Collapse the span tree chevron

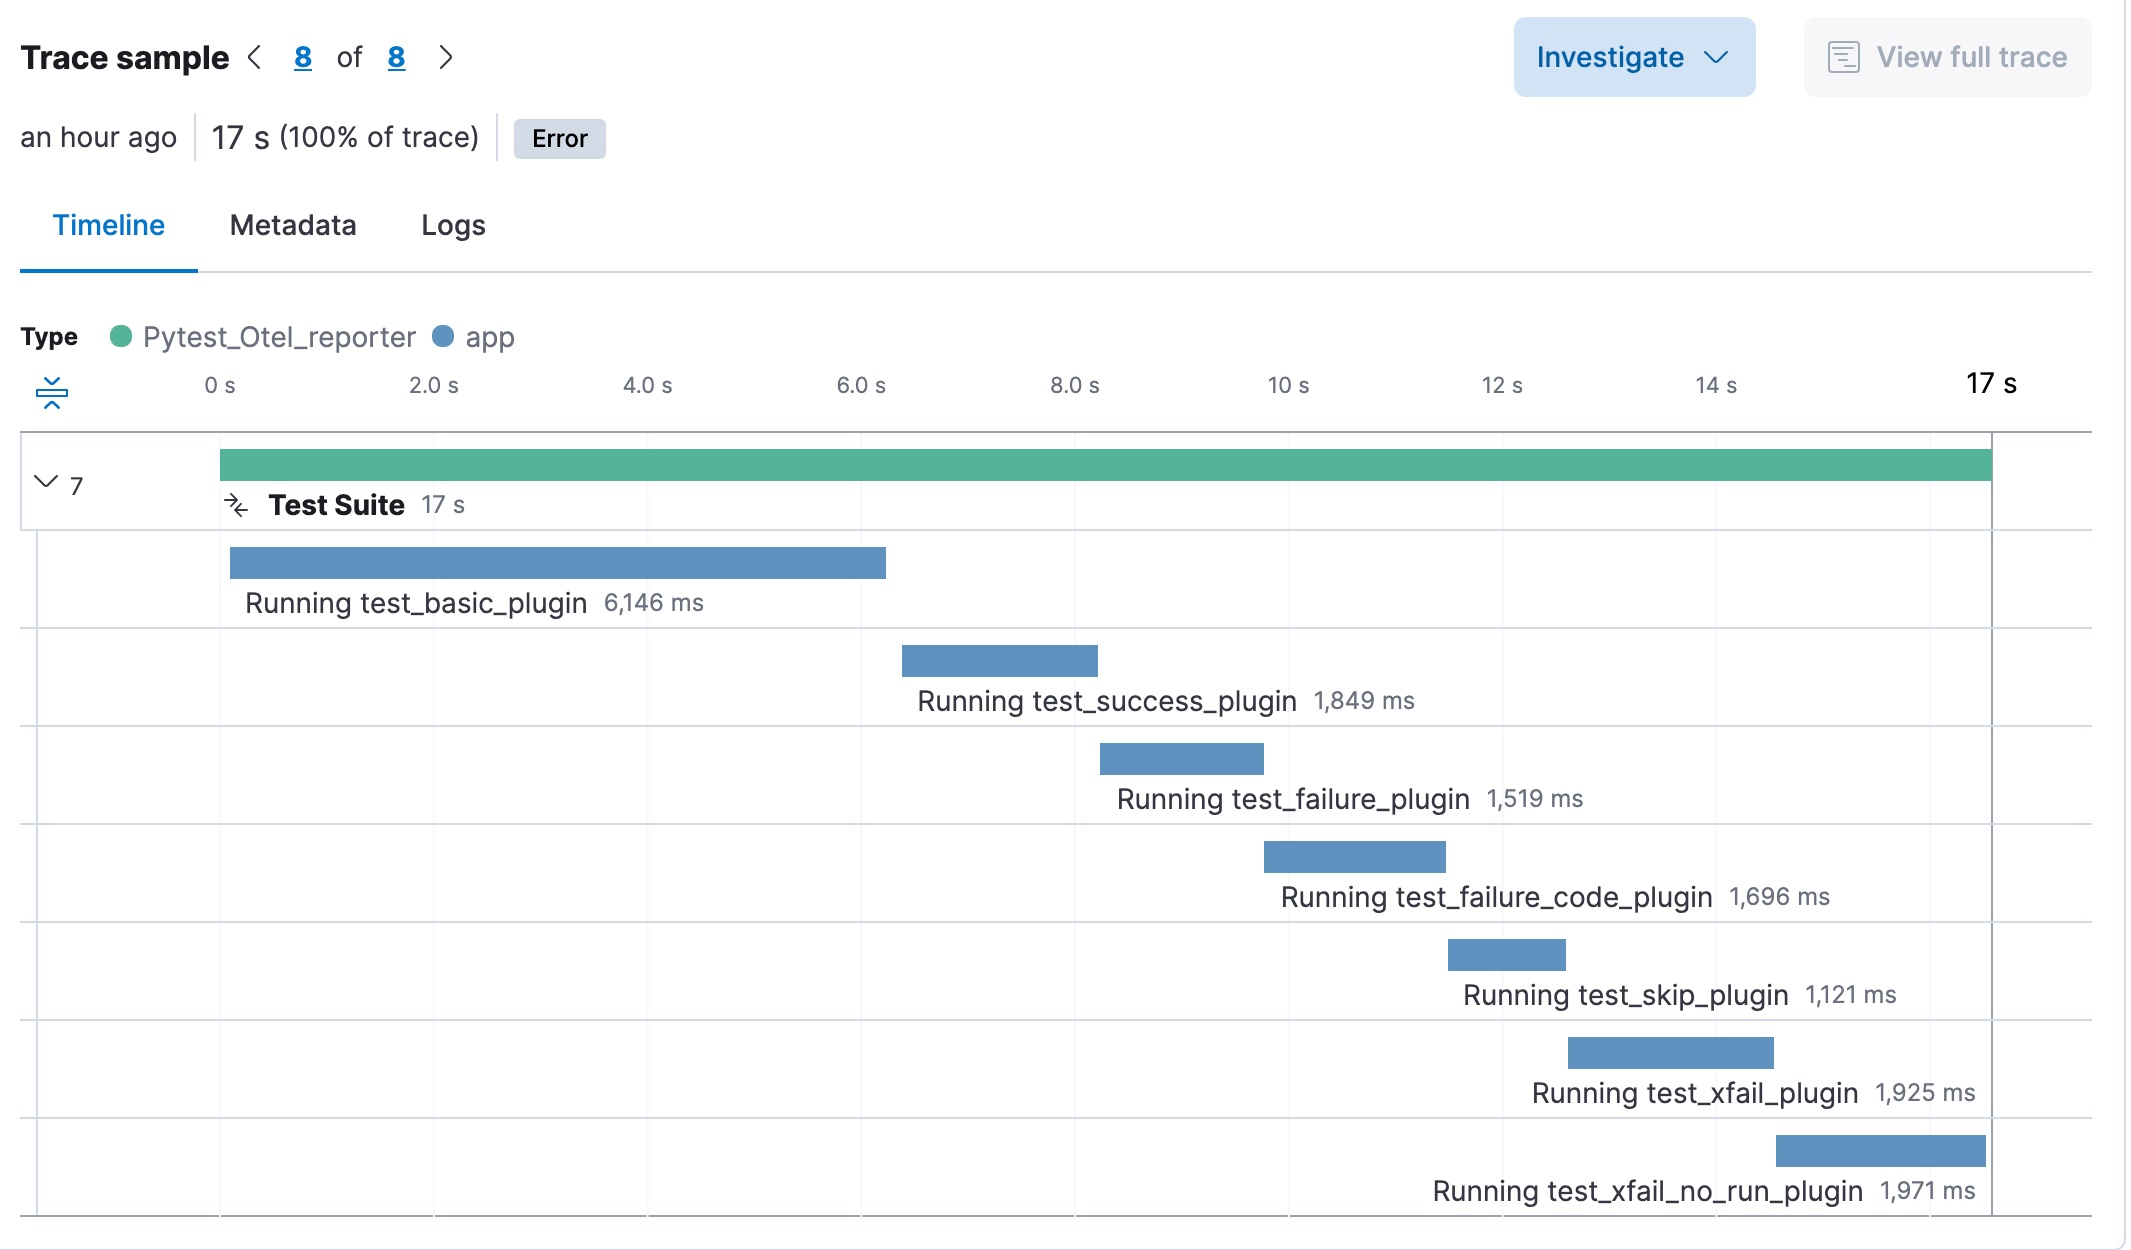[x=45, y=481]
